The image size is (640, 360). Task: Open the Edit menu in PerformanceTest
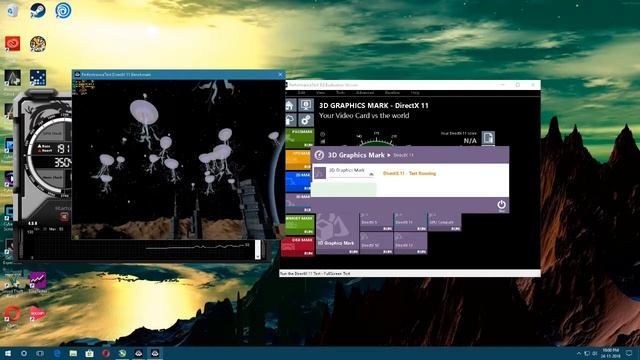(302, 93)
